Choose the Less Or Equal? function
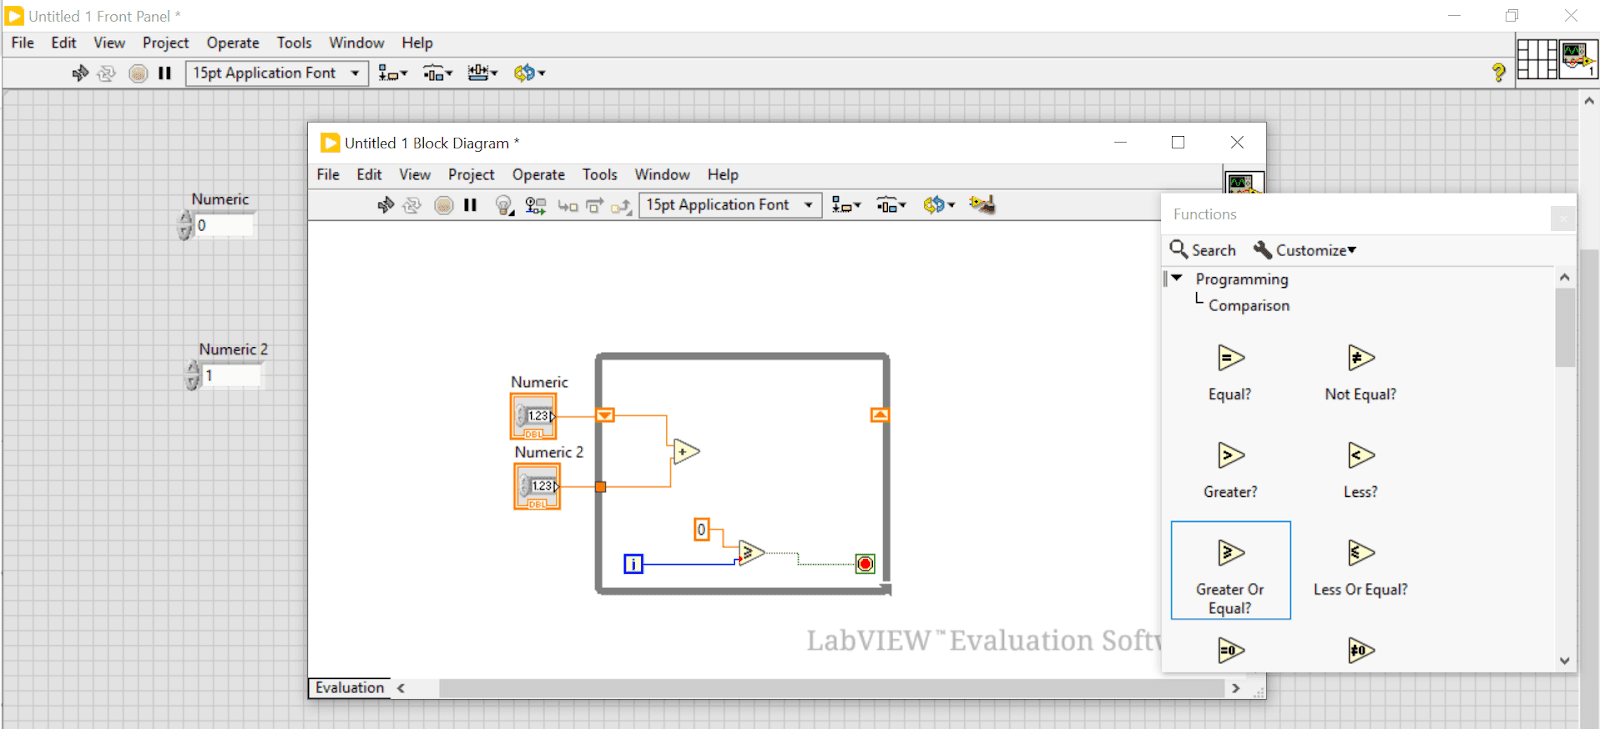1600x729 pixels. tap(1360, 554)
